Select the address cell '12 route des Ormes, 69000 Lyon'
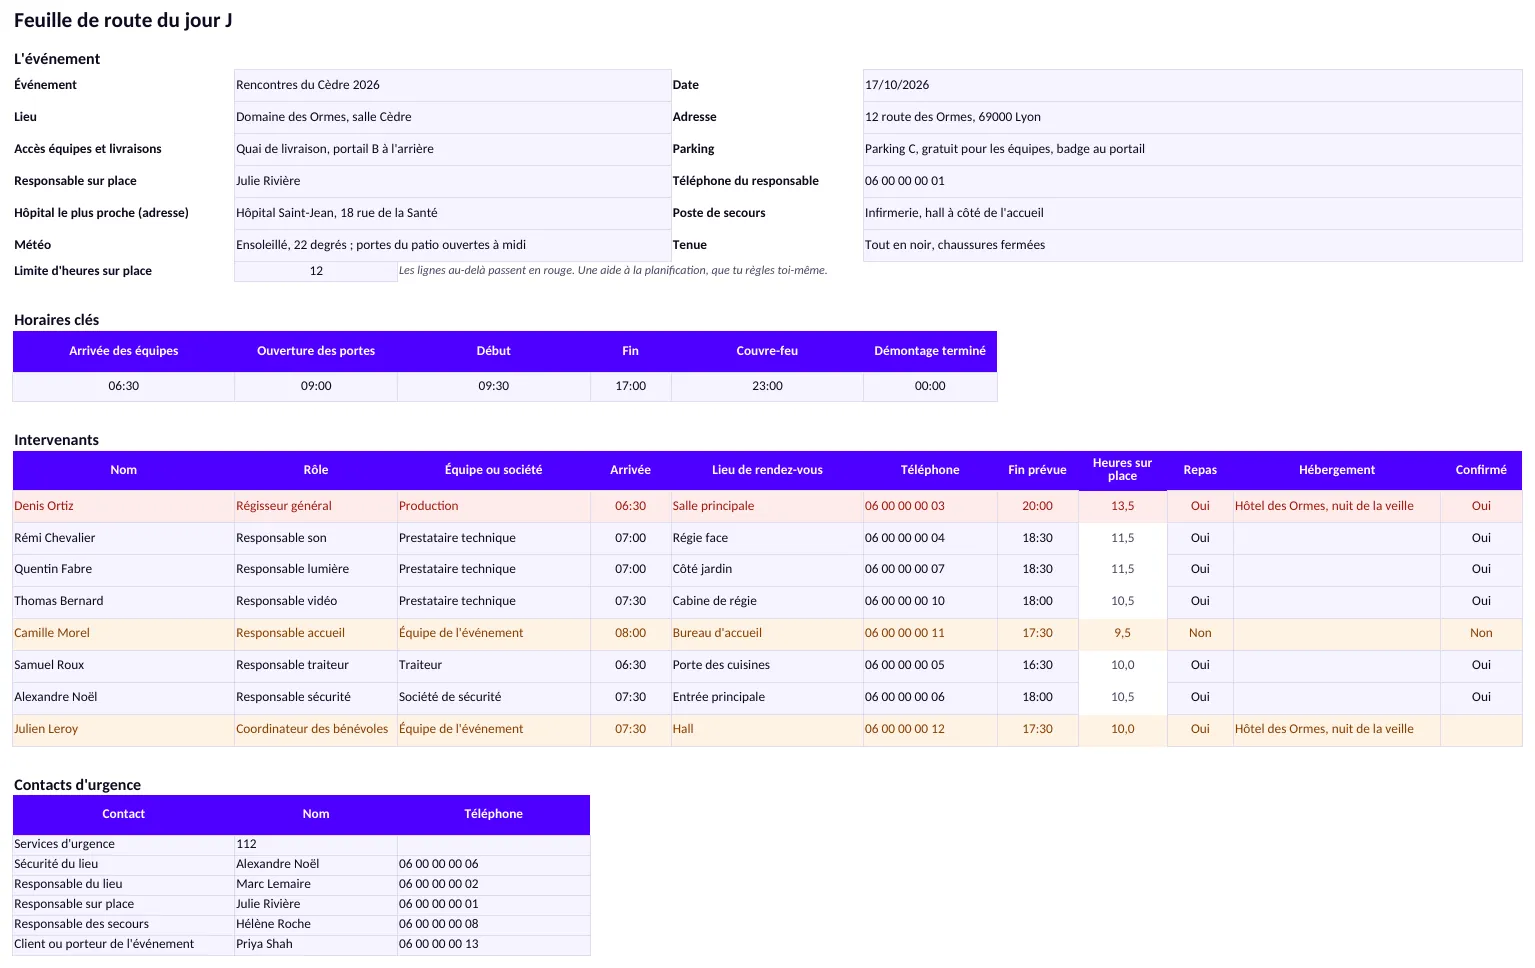This screenshot has height=968, width=1535. [x=1192, y=117]
